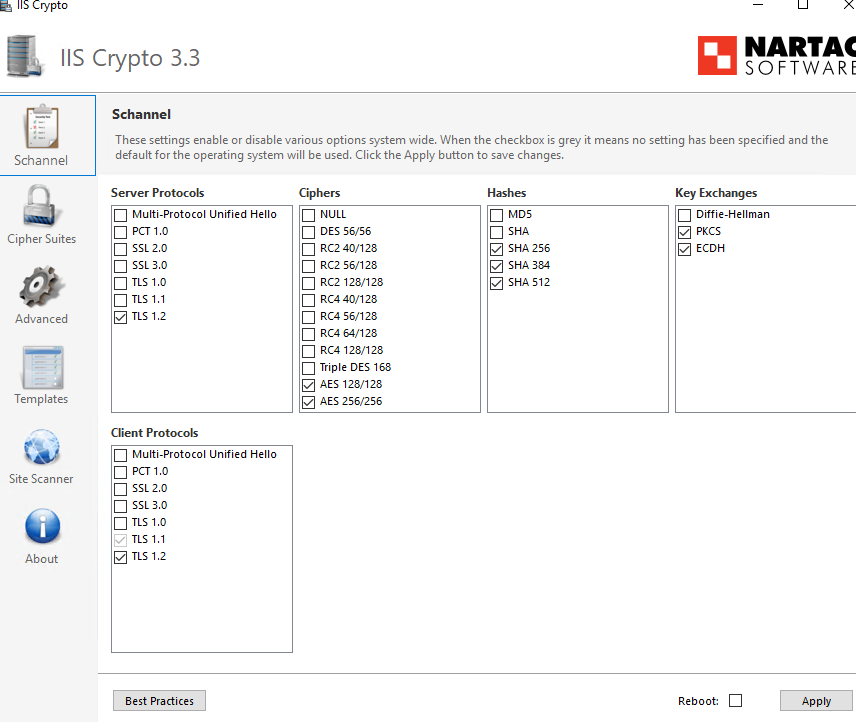Toggle the RC4 40/128 cipher checkbox
This screenshot has height=722, width=856.
coord(308,300)
